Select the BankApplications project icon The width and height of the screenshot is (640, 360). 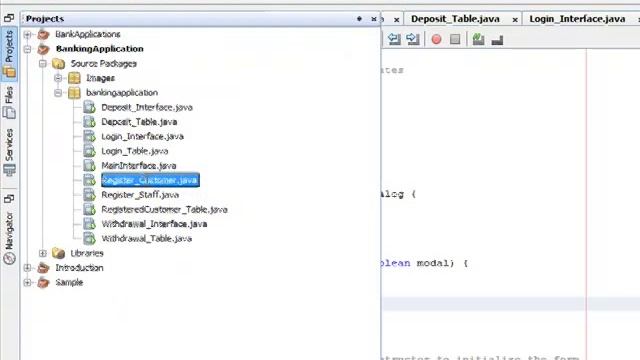[x=43, y=34]
